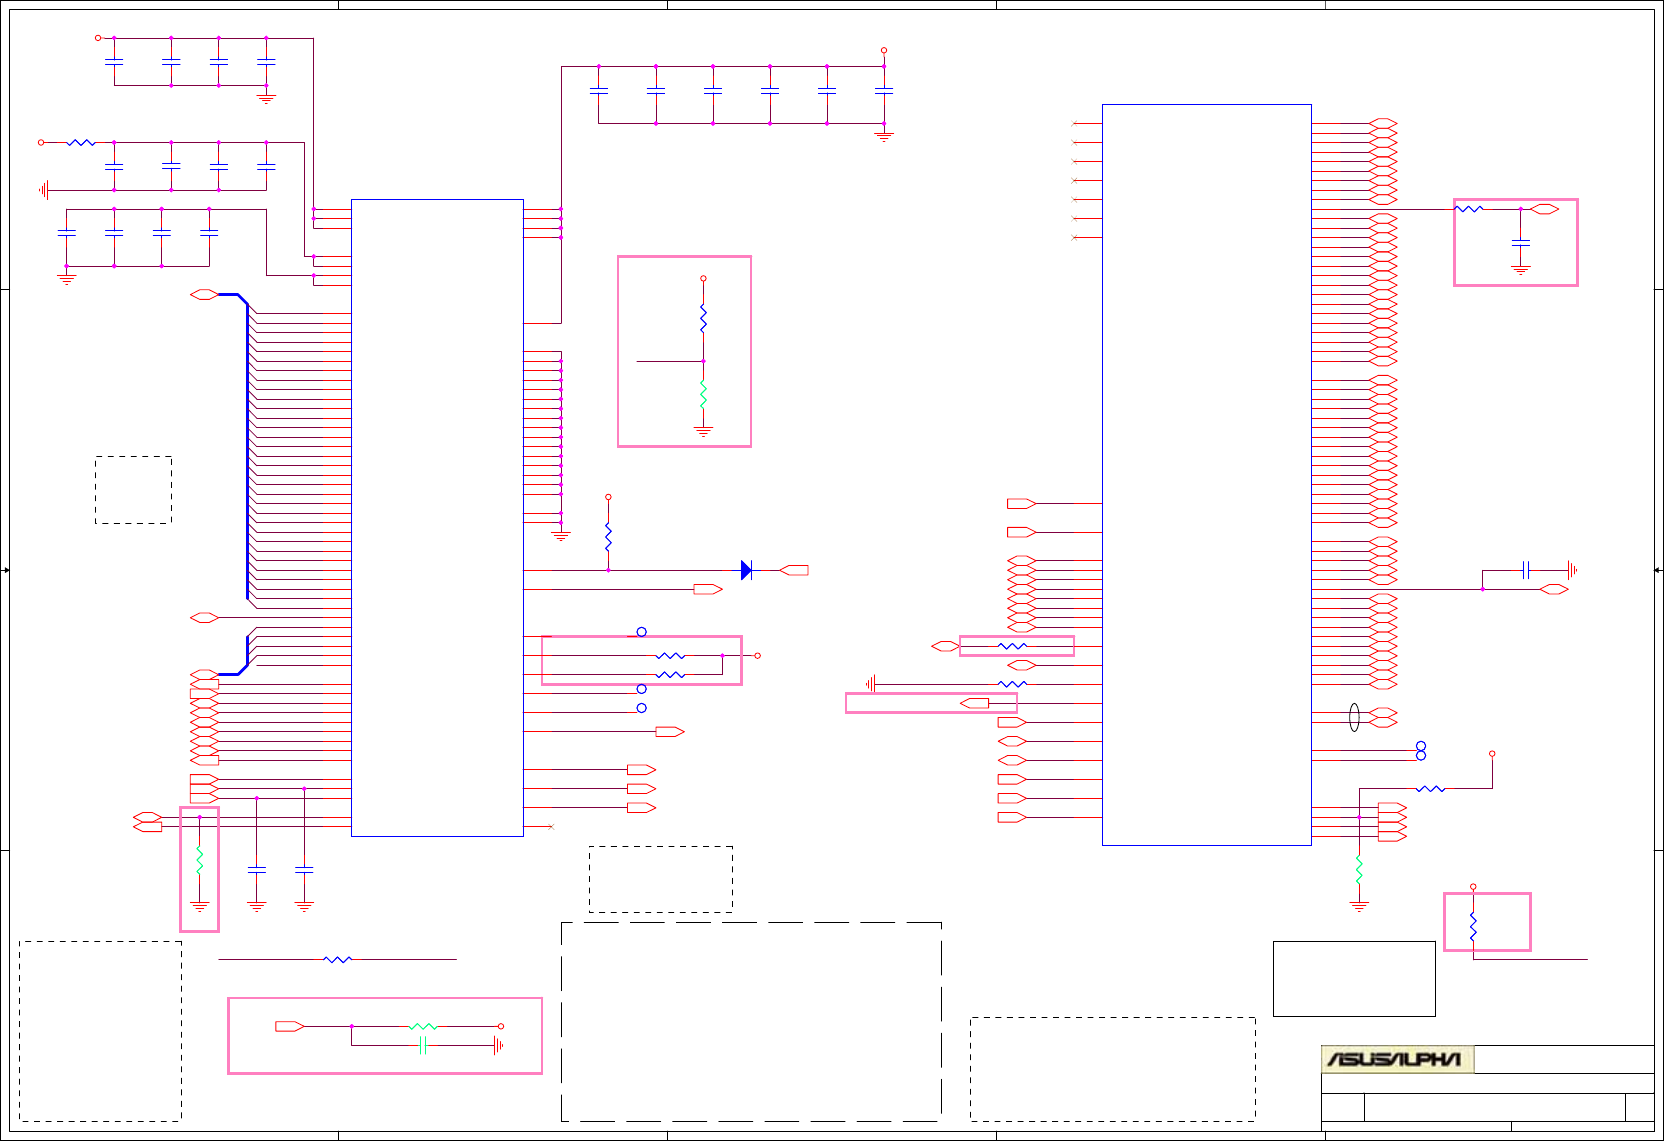1664x1141 pixels.
Task: Select the blue diode symbol on the schematic
Action: pos(746,570)
